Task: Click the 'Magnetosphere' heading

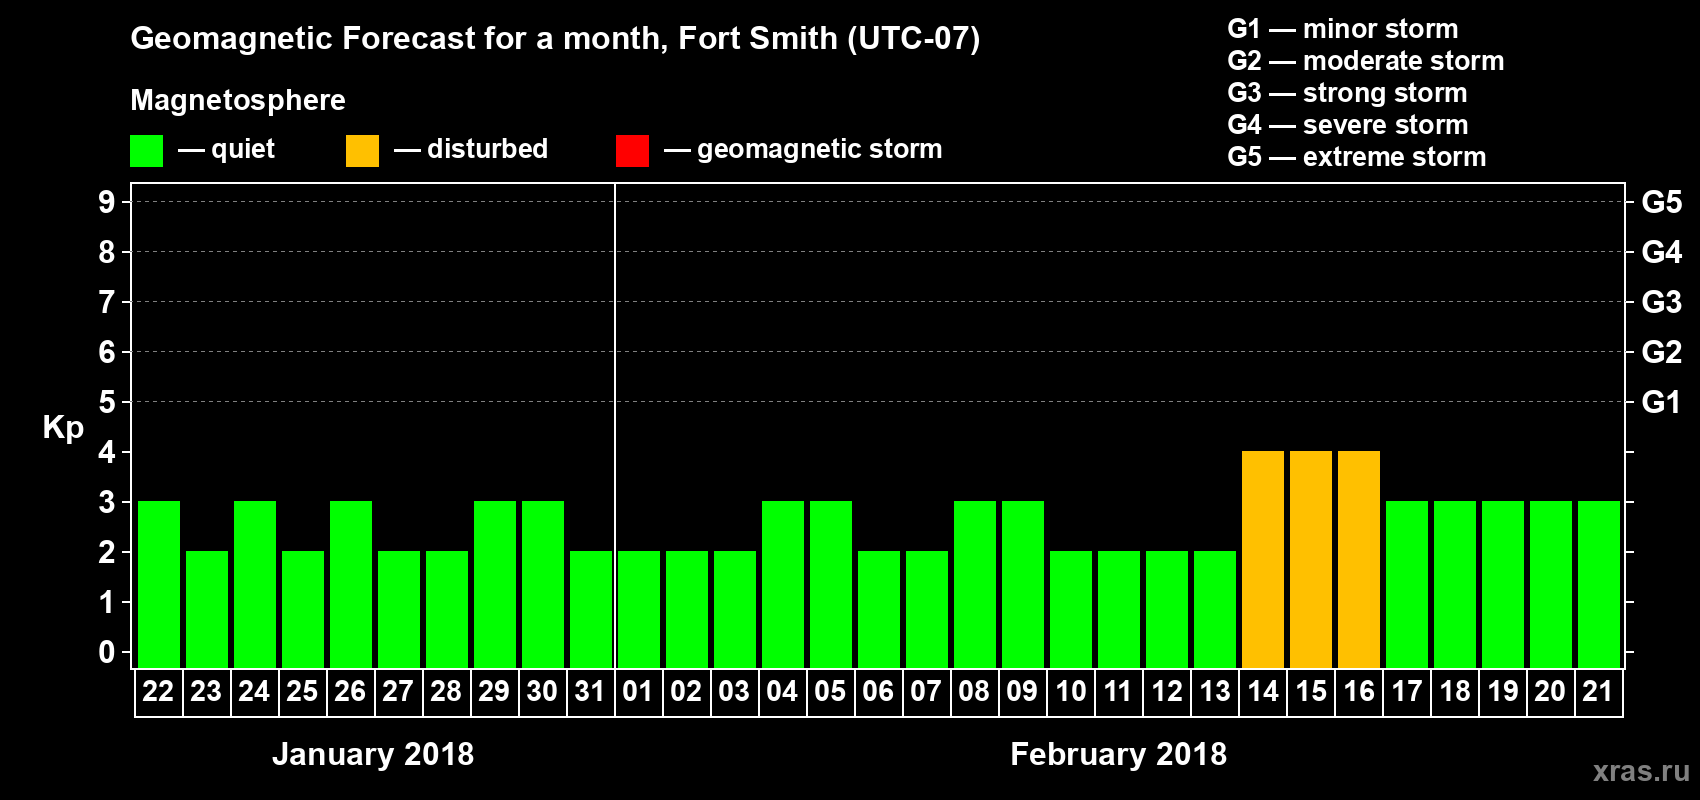Action: tap(238, 100)
